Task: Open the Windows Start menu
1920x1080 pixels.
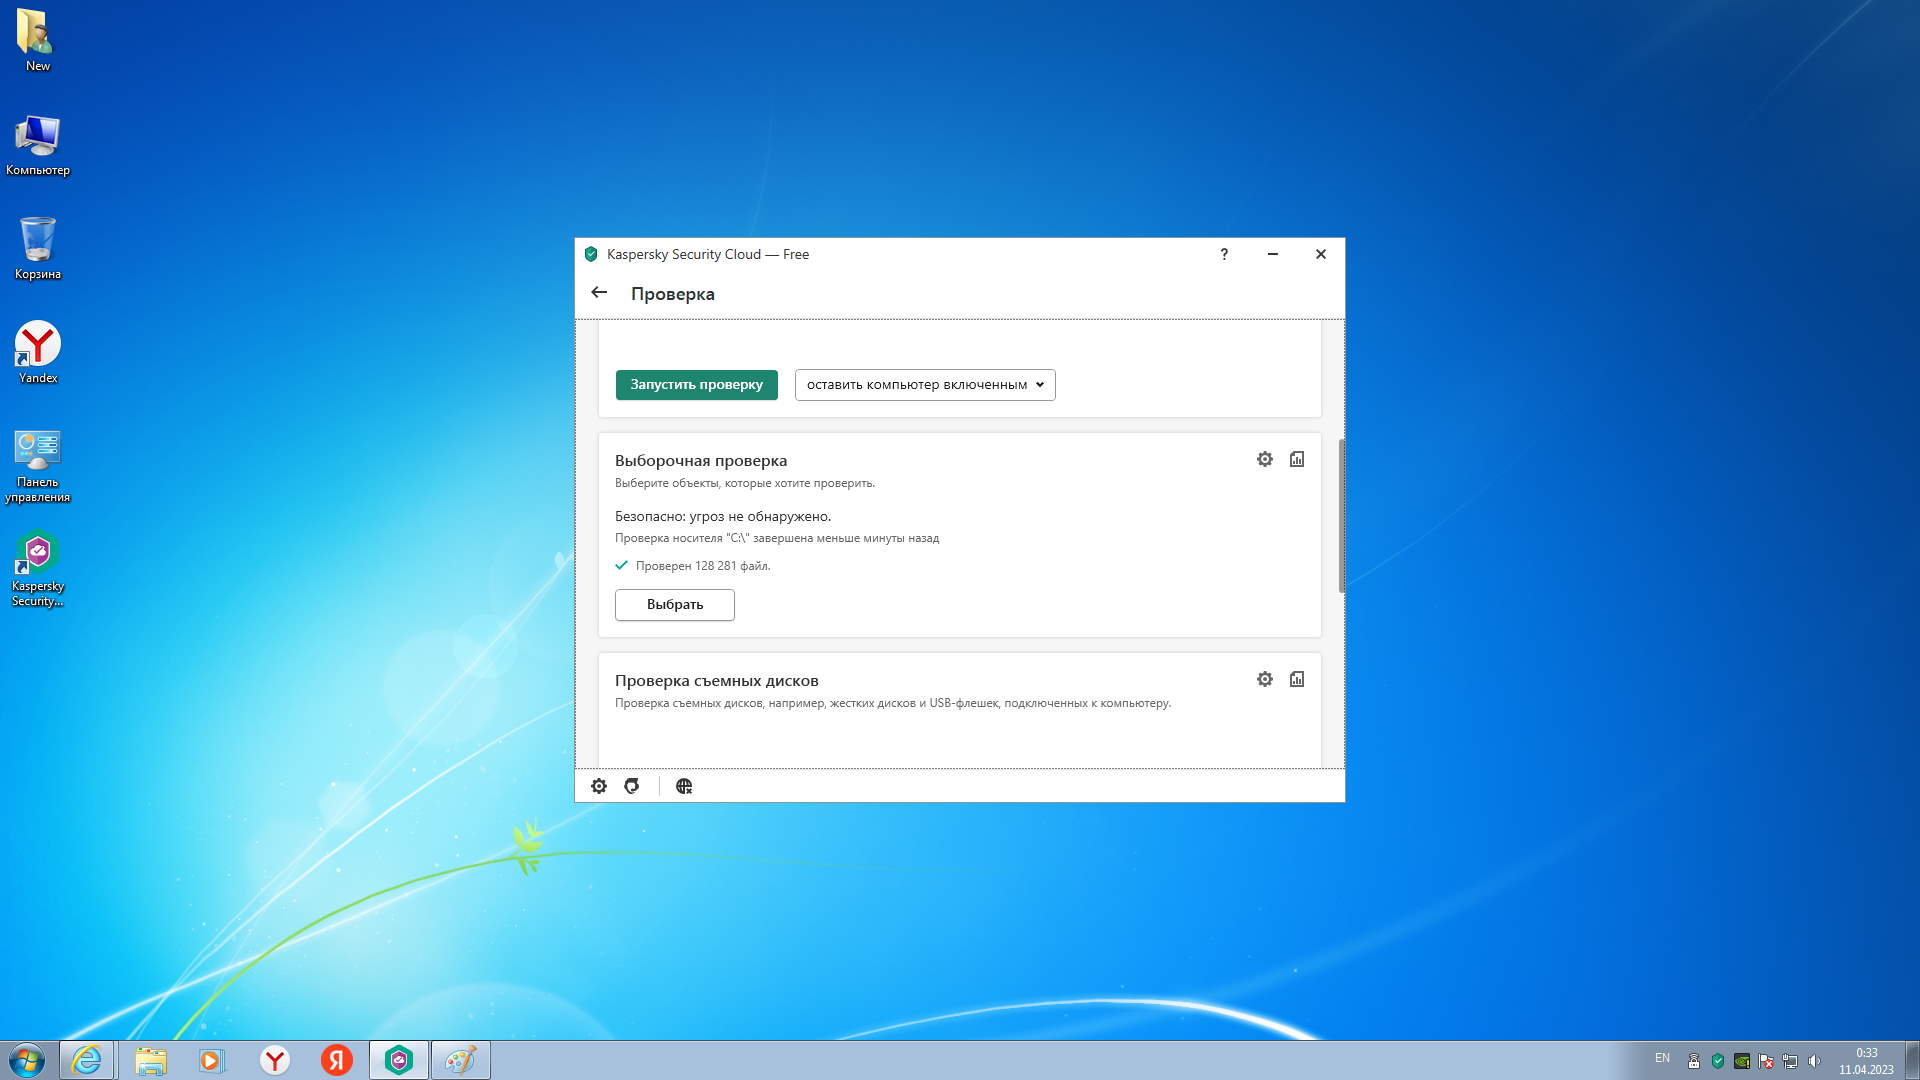Action: pyautogui.click(x=27, y=1060)
